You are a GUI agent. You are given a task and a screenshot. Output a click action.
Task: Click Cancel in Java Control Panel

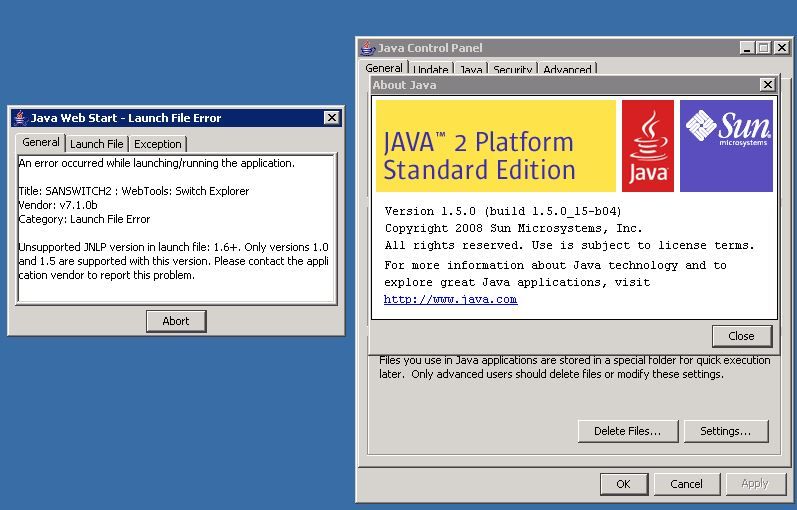[x=686, y=484]
